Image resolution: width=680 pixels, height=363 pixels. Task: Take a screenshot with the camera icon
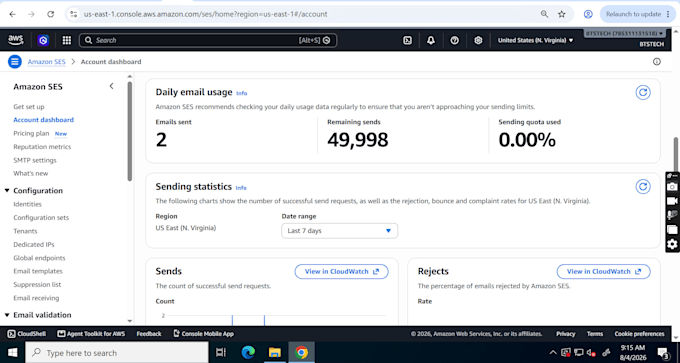672,186
